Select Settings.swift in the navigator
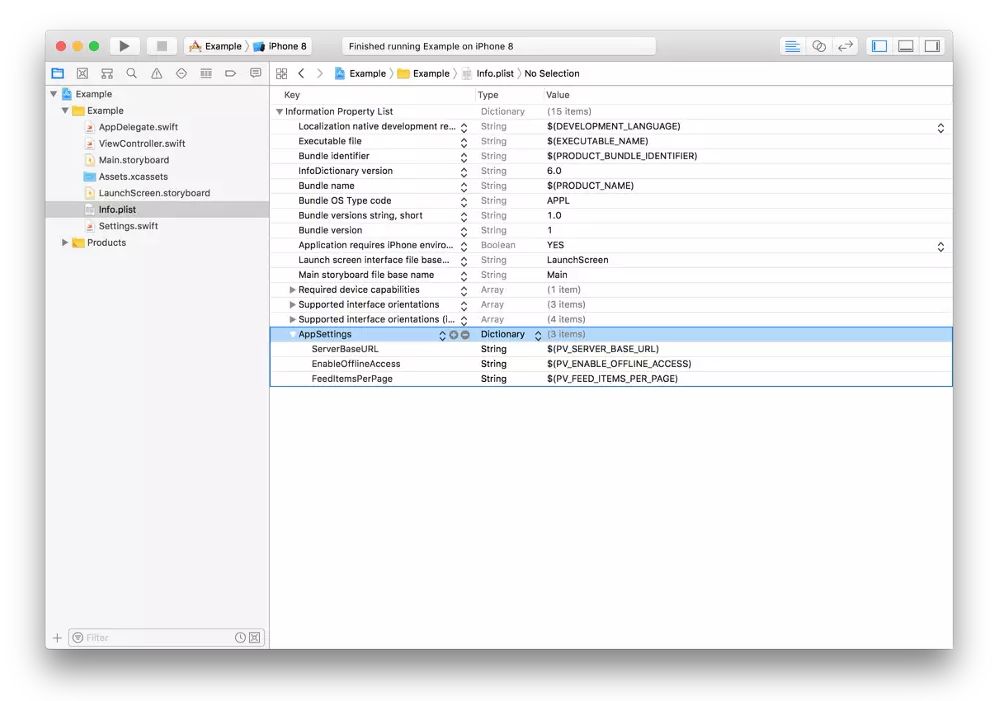Screen dimensions: 996x701 (128, 226)
